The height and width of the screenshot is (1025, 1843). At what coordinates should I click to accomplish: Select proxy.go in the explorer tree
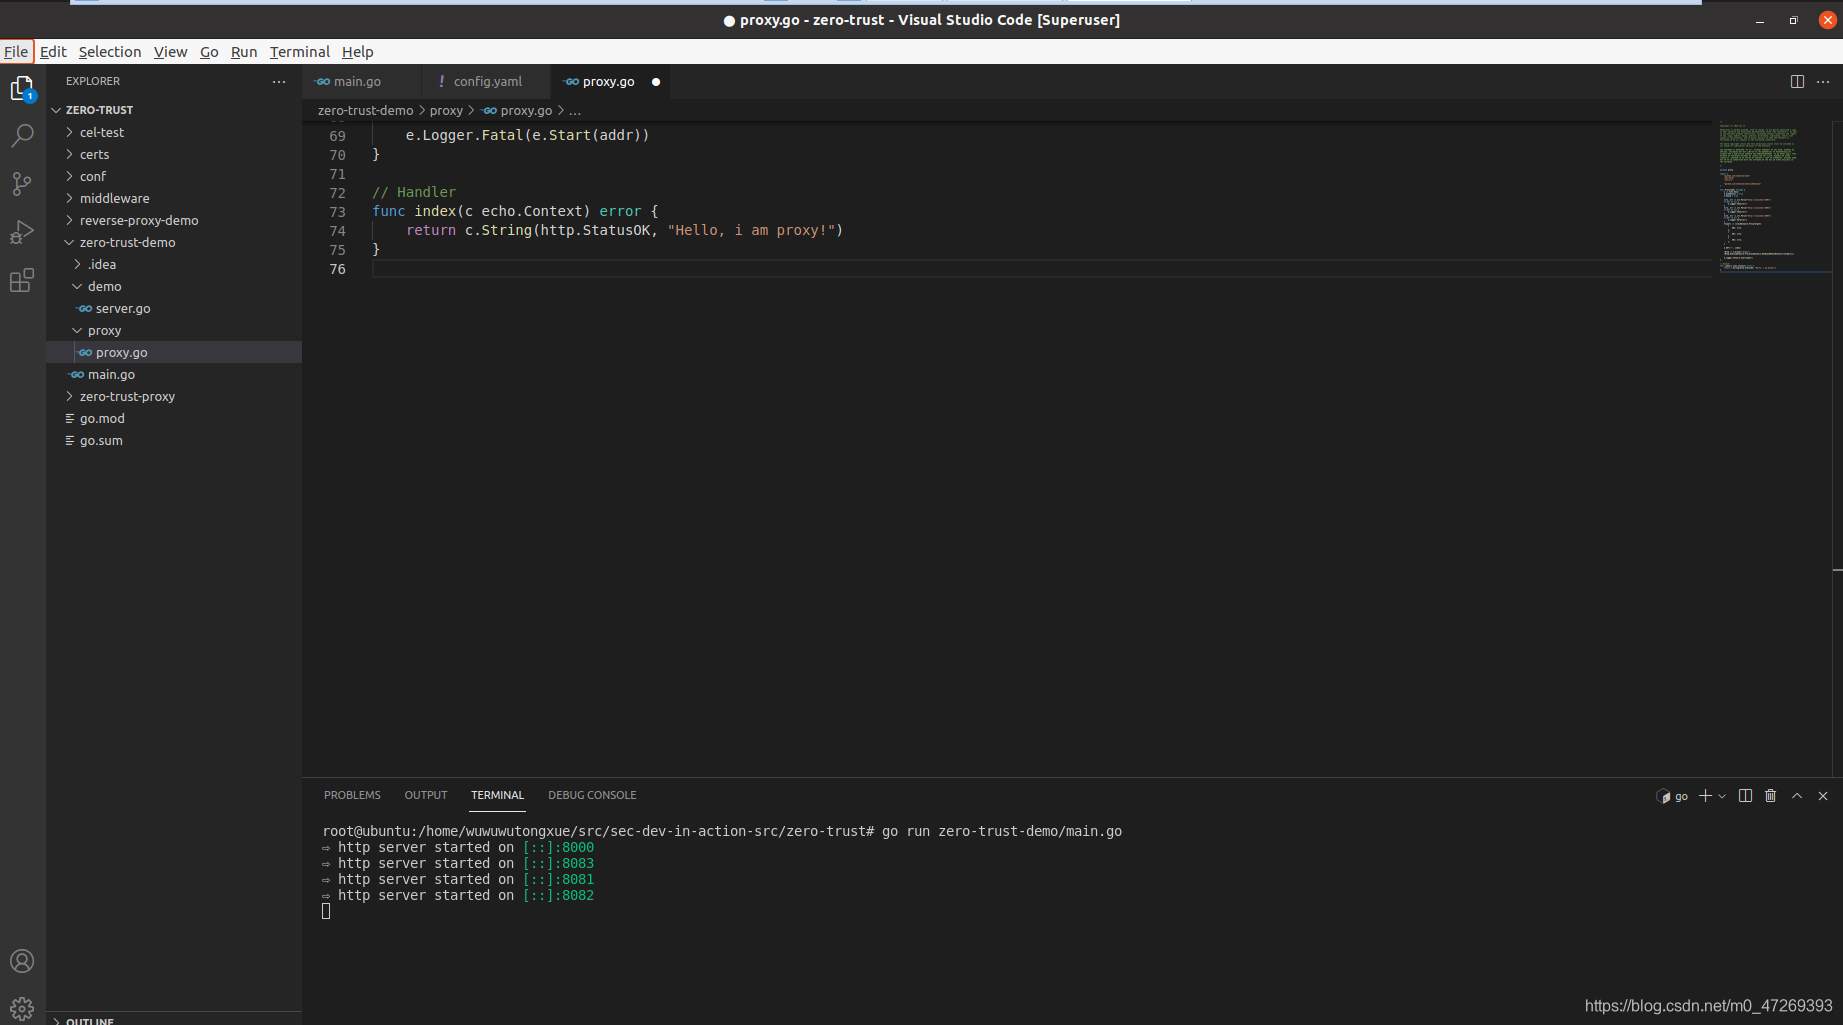tap(174, 352)
